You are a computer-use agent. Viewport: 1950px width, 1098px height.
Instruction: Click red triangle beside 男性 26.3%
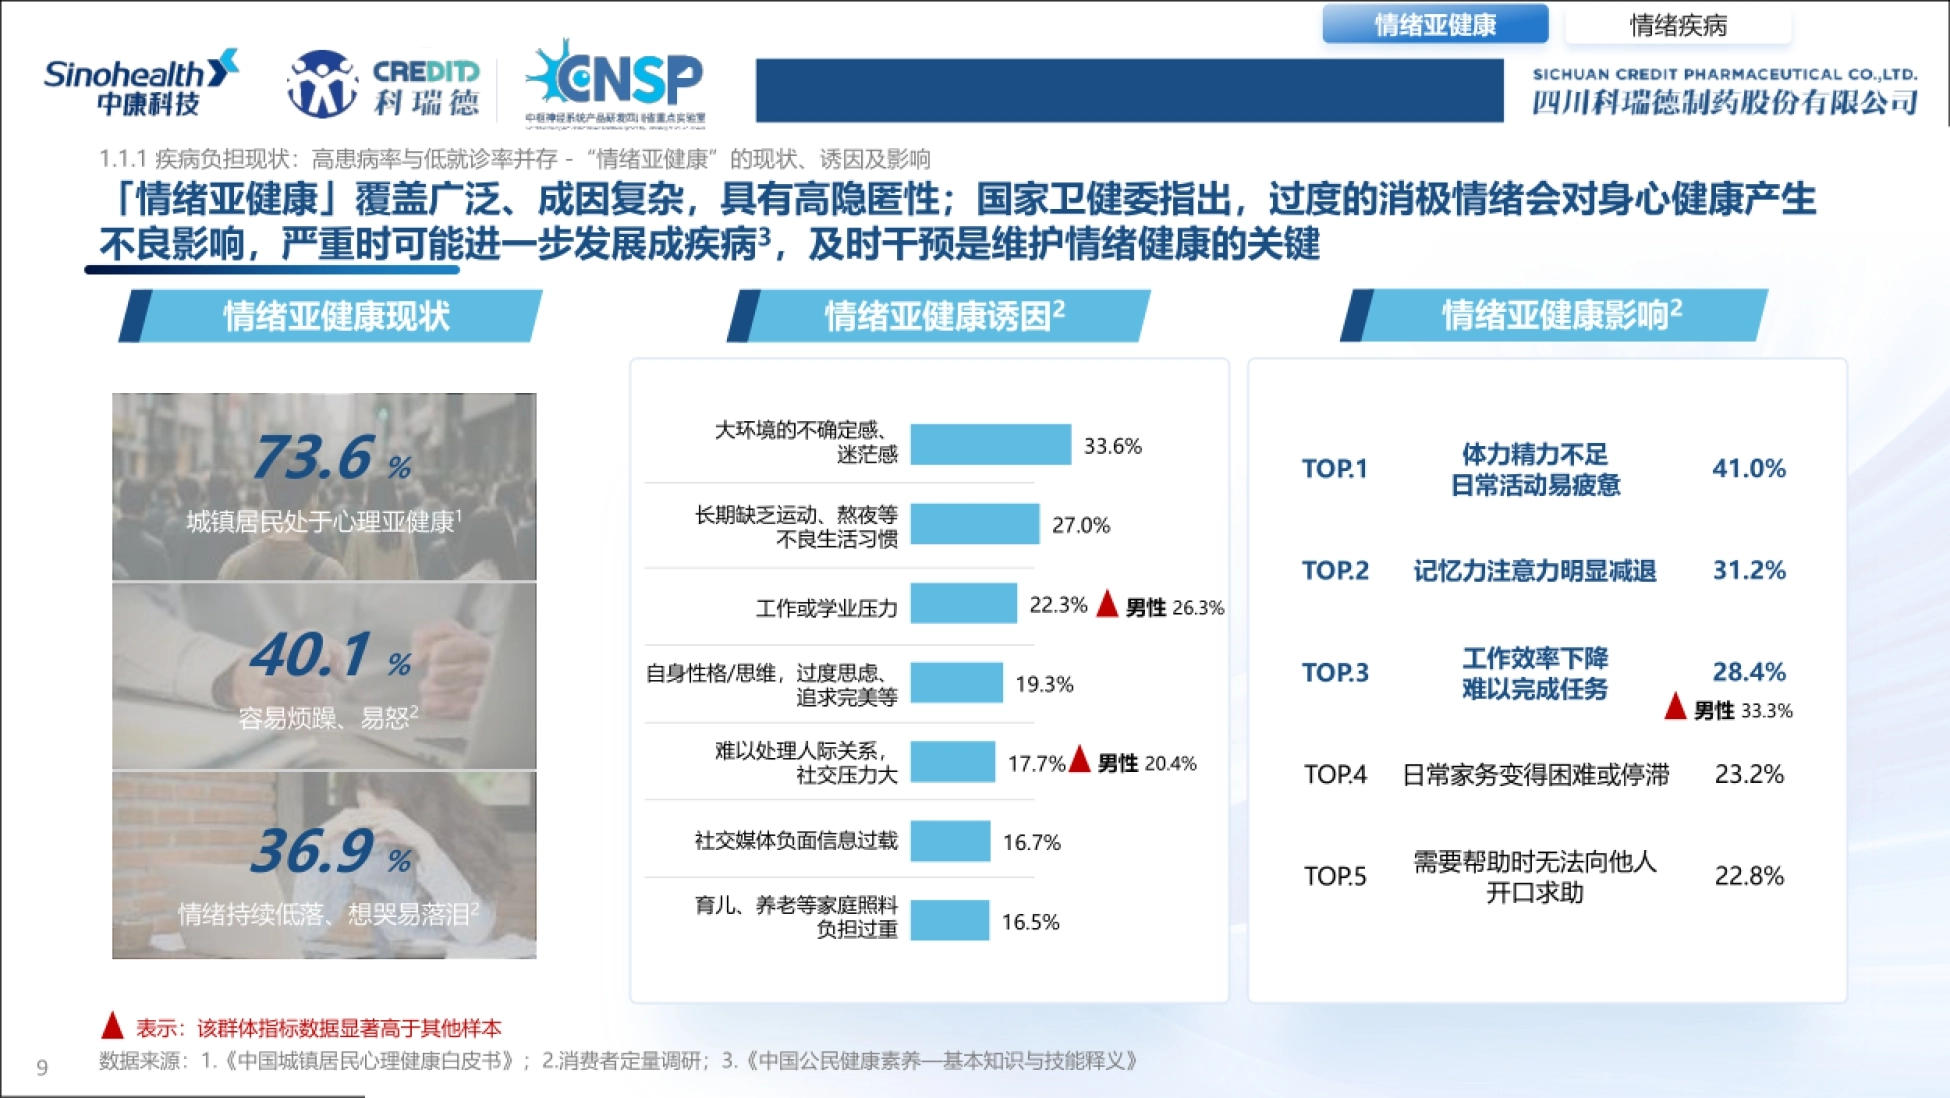click(x=1107, y=604)
